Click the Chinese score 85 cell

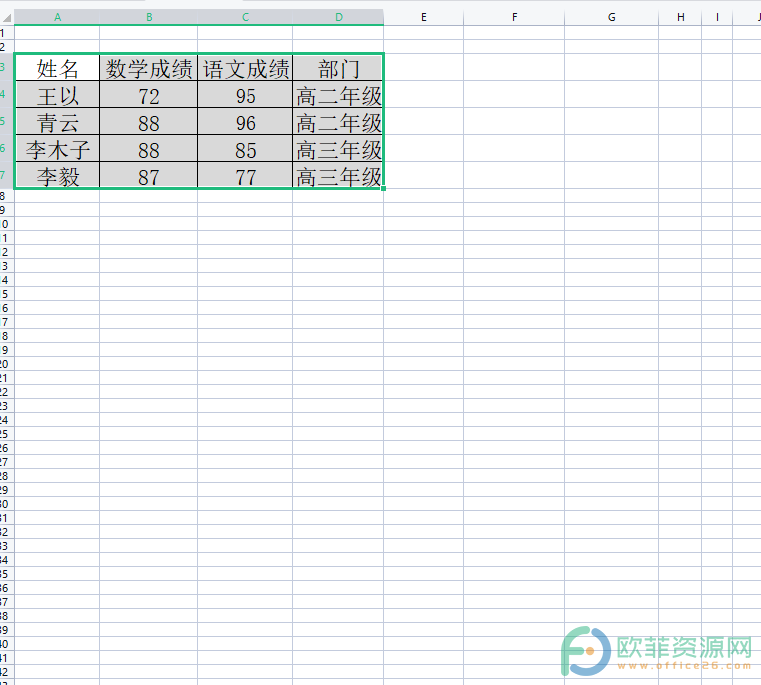click(245, 149)
